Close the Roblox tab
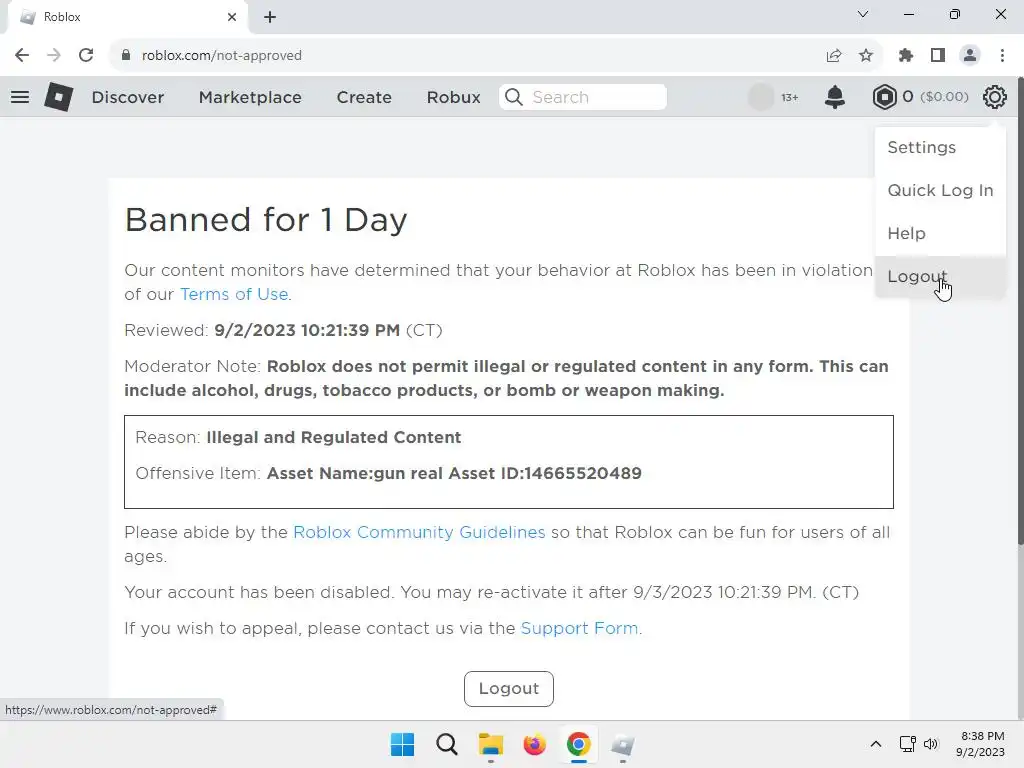The image size is (1024, 768). click(x=232, y=17)
